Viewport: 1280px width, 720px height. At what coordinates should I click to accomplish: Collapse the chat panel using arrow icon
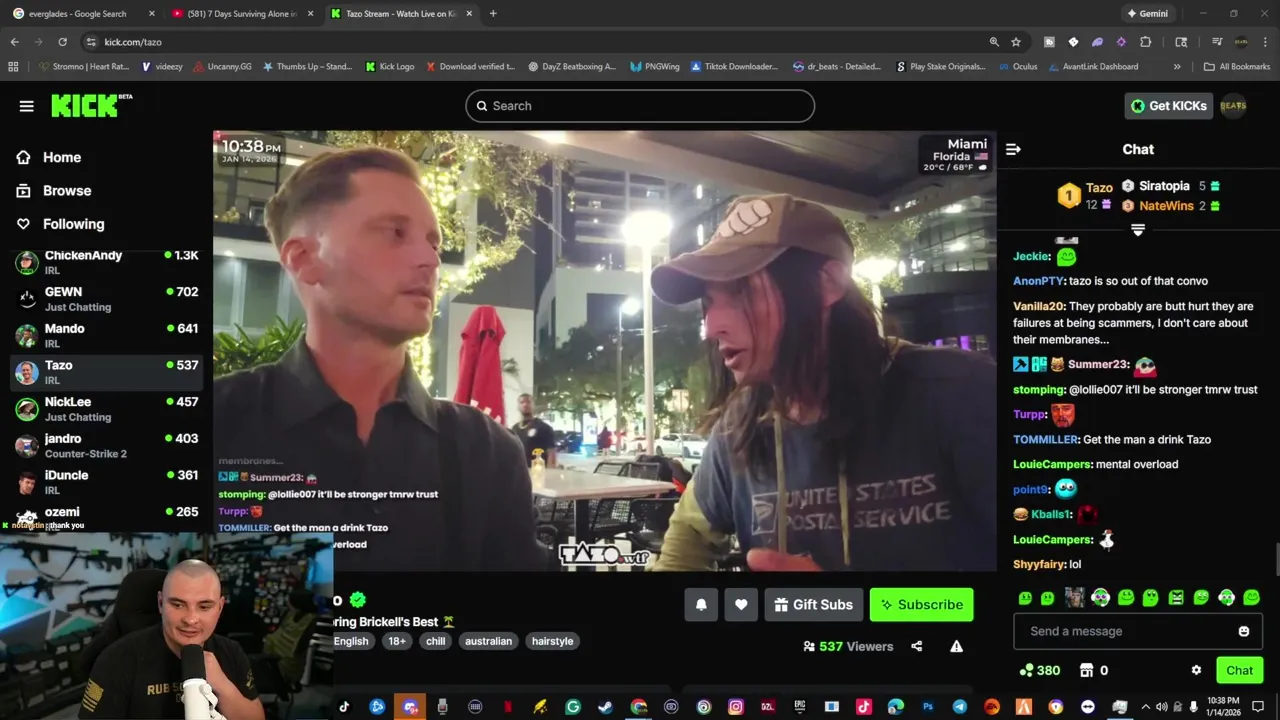click(x=1013, y=149)
